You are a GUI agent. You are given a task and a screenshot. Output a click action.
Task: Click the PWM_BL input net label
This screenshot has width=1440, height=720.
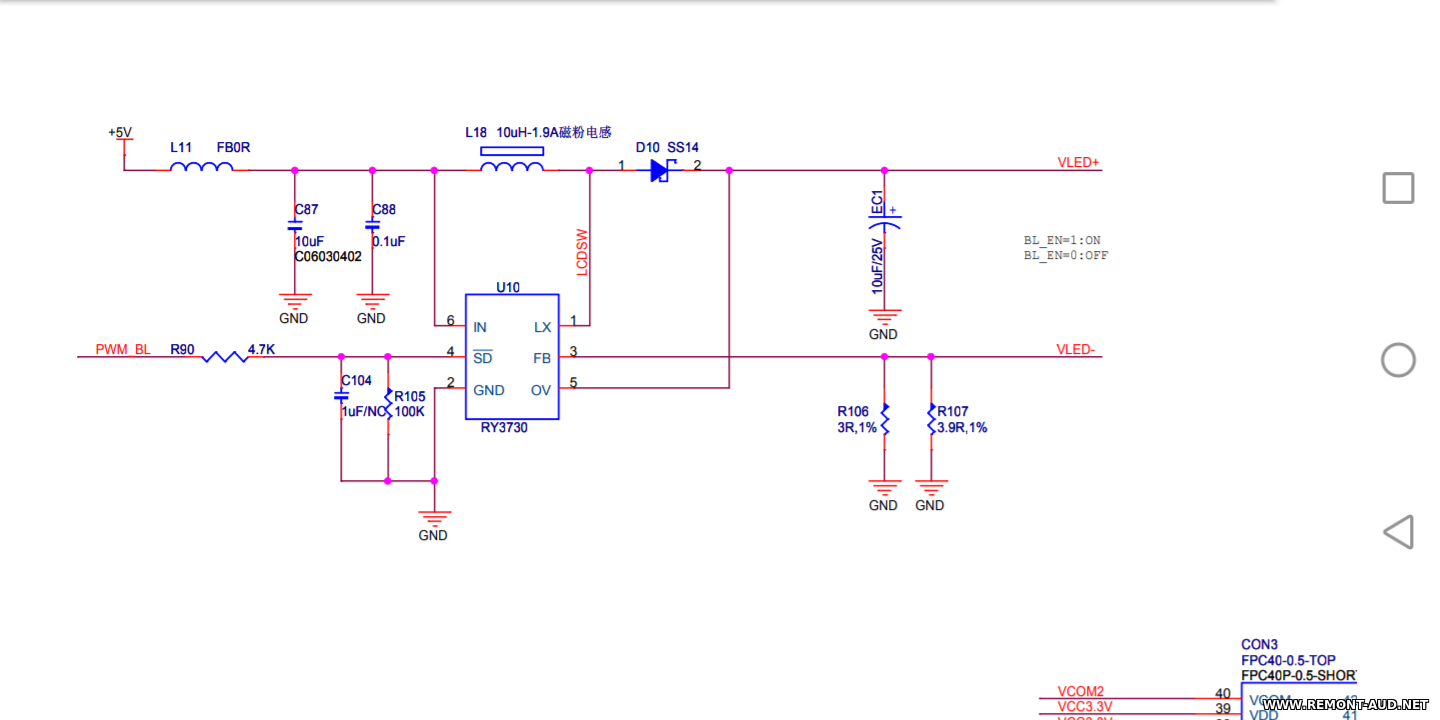pos(123,349)
